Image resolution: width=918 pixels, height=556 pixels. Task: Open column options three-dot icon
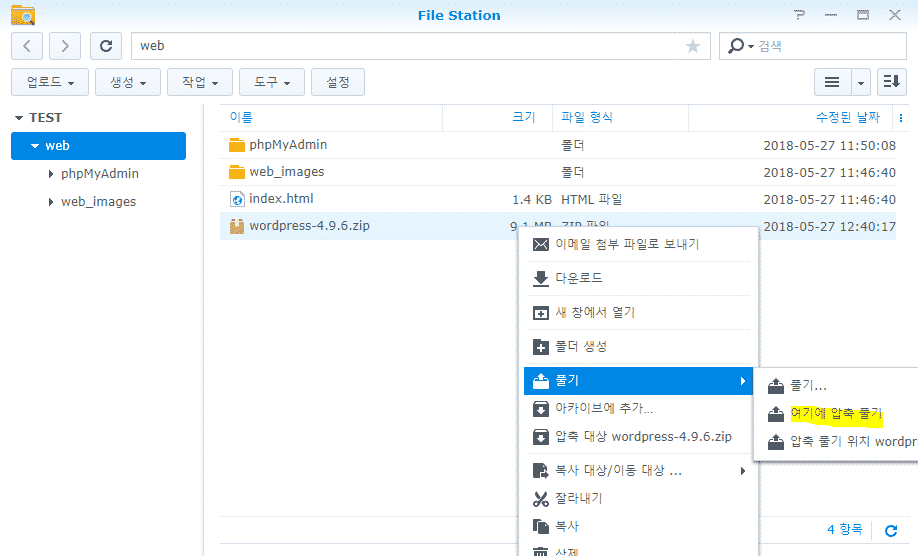click(x=900, y=118)
